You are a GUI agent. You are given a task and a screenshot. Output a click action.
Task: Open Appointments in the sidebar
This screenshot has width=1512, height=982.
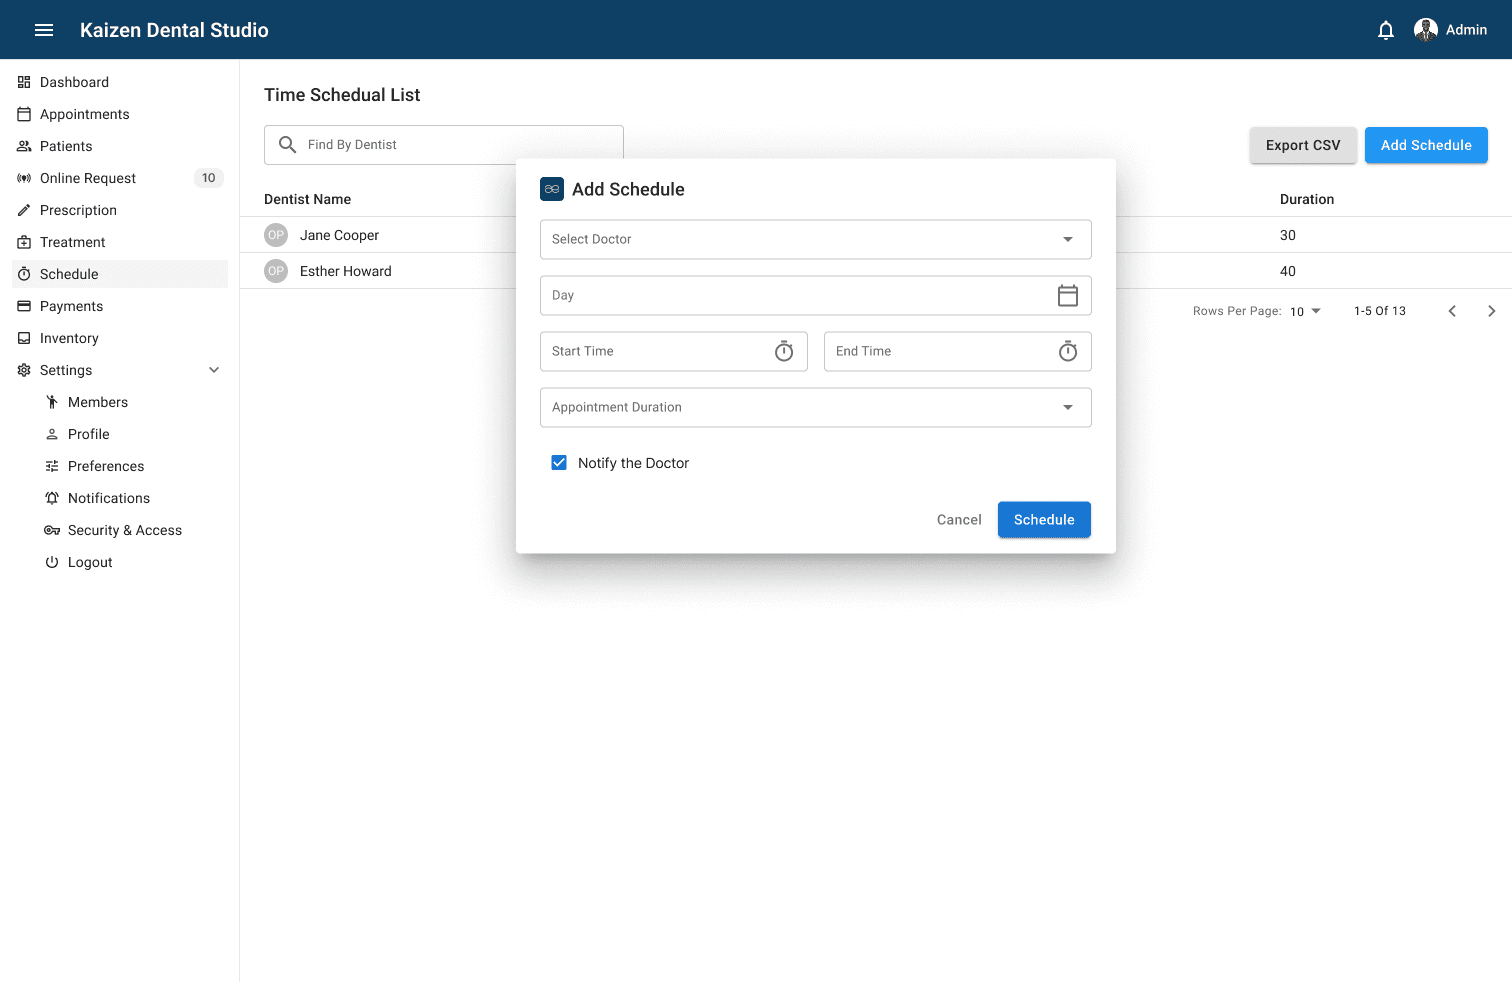click(85, 114)
